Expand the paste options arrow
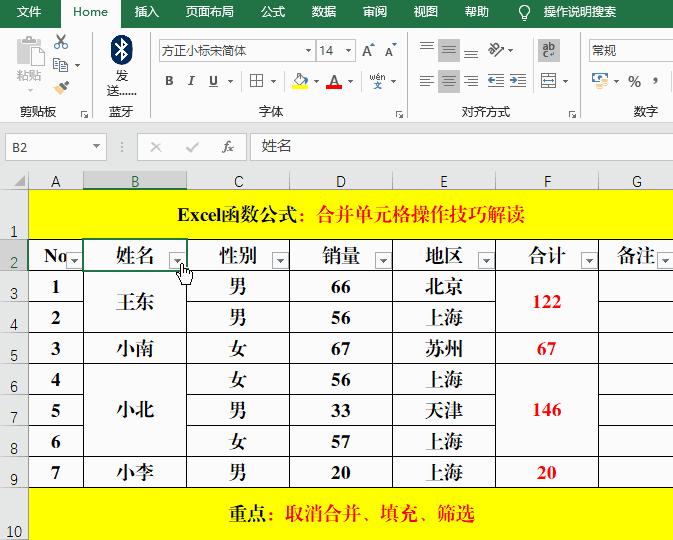 pyautogui.click(x=30, y=91)
